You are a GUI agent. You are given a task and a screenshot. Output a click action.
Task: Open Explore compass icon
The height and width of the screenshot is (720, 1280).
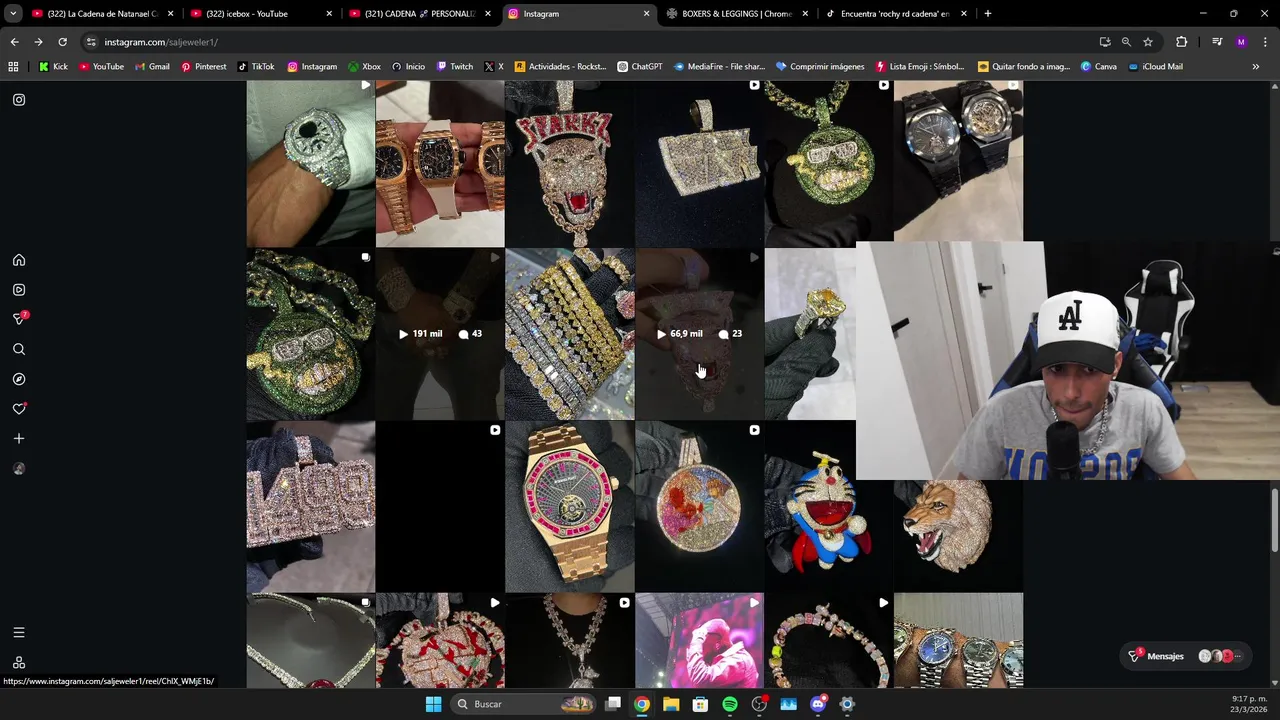pyautogui.click(x=19, y=379)
